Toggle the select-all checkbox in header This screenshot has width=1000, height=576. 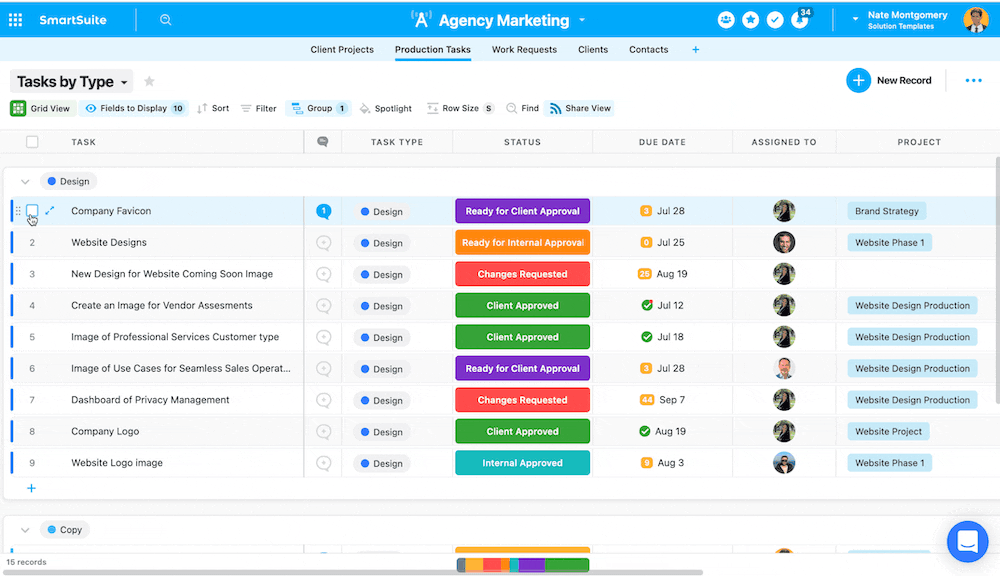(x=32, y=142)
